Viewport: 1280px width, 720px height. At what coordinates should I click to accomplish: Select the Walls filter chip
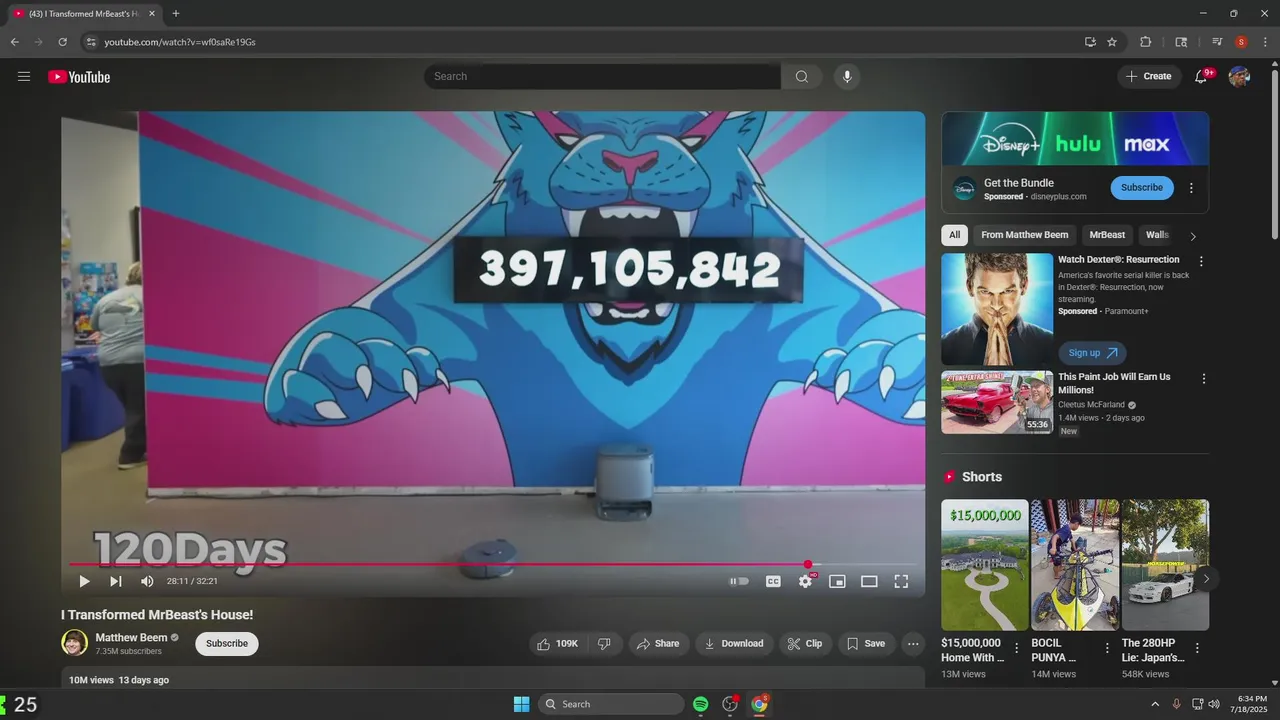1157,235
